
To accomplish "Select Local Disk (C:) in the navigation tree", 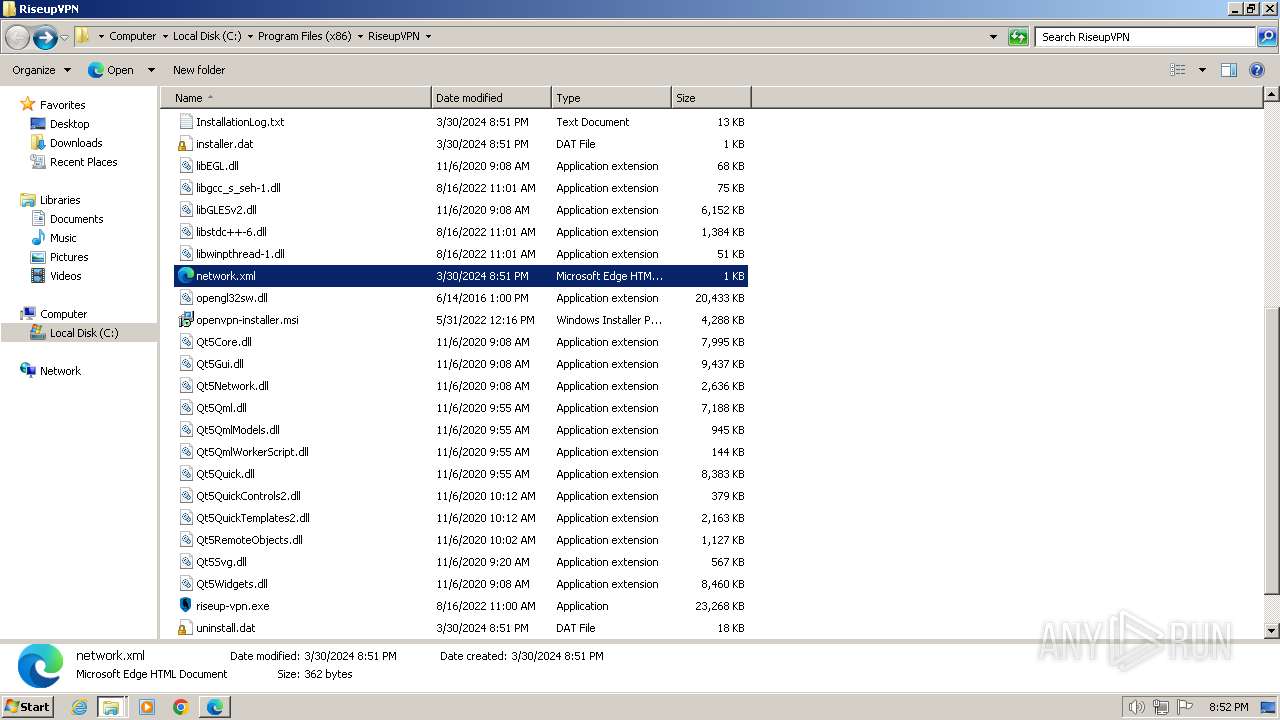I will 84,333.
